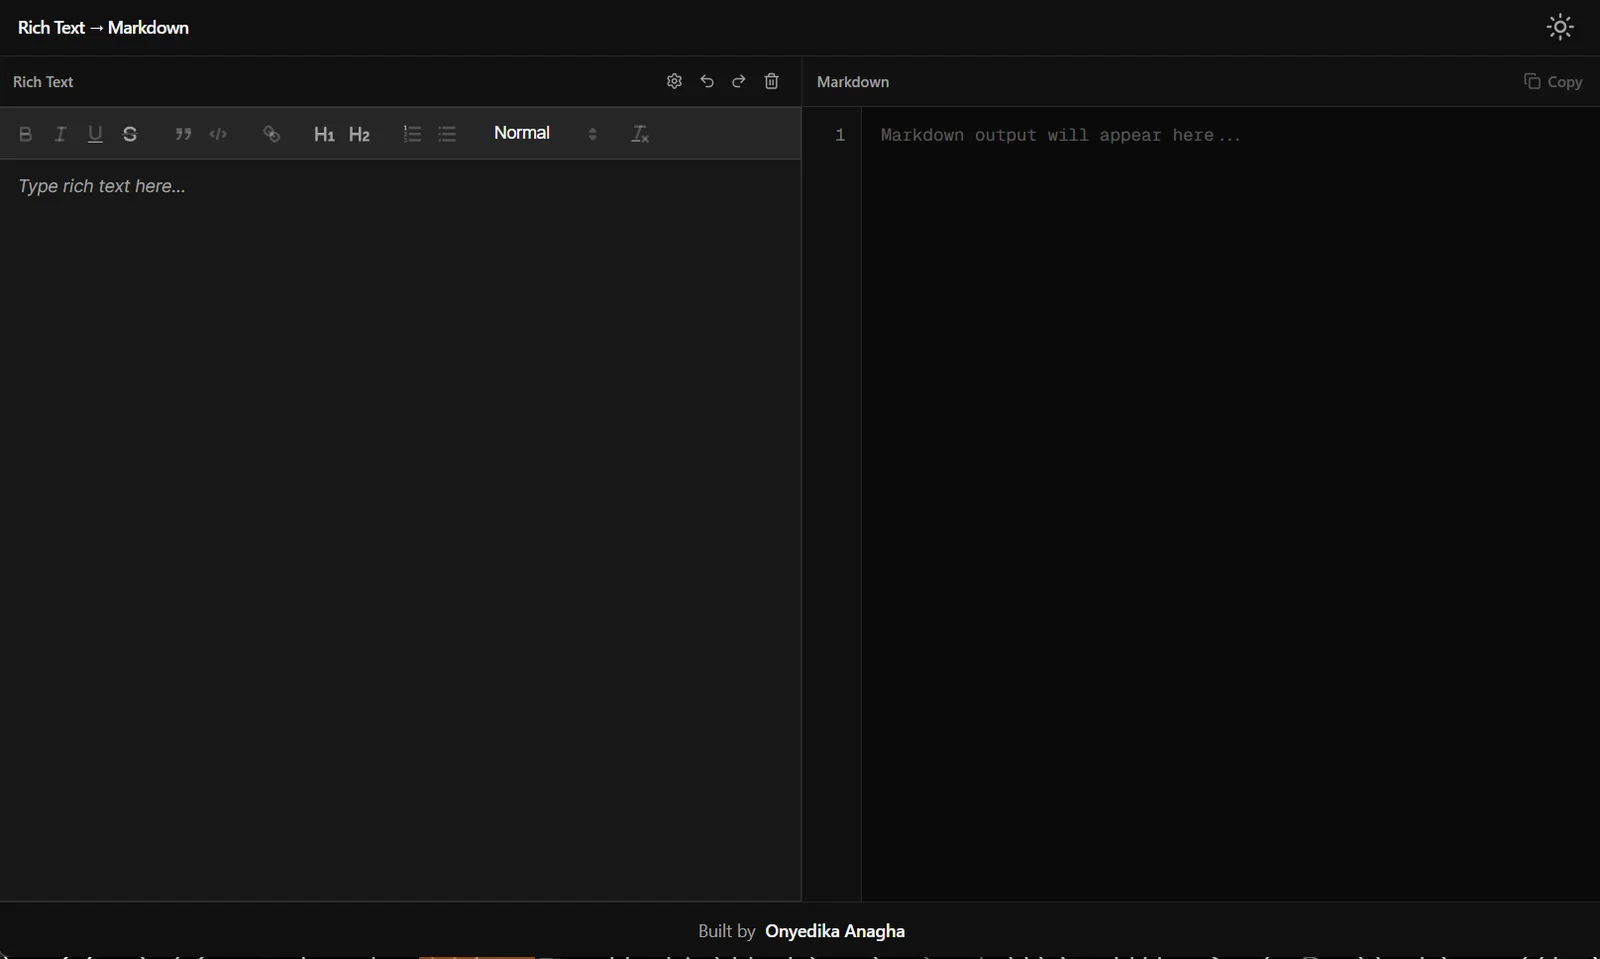Apply italic formatting
Image resolution: width=1600 pixels, height=959 pixels.
click(x=60, y=134)
